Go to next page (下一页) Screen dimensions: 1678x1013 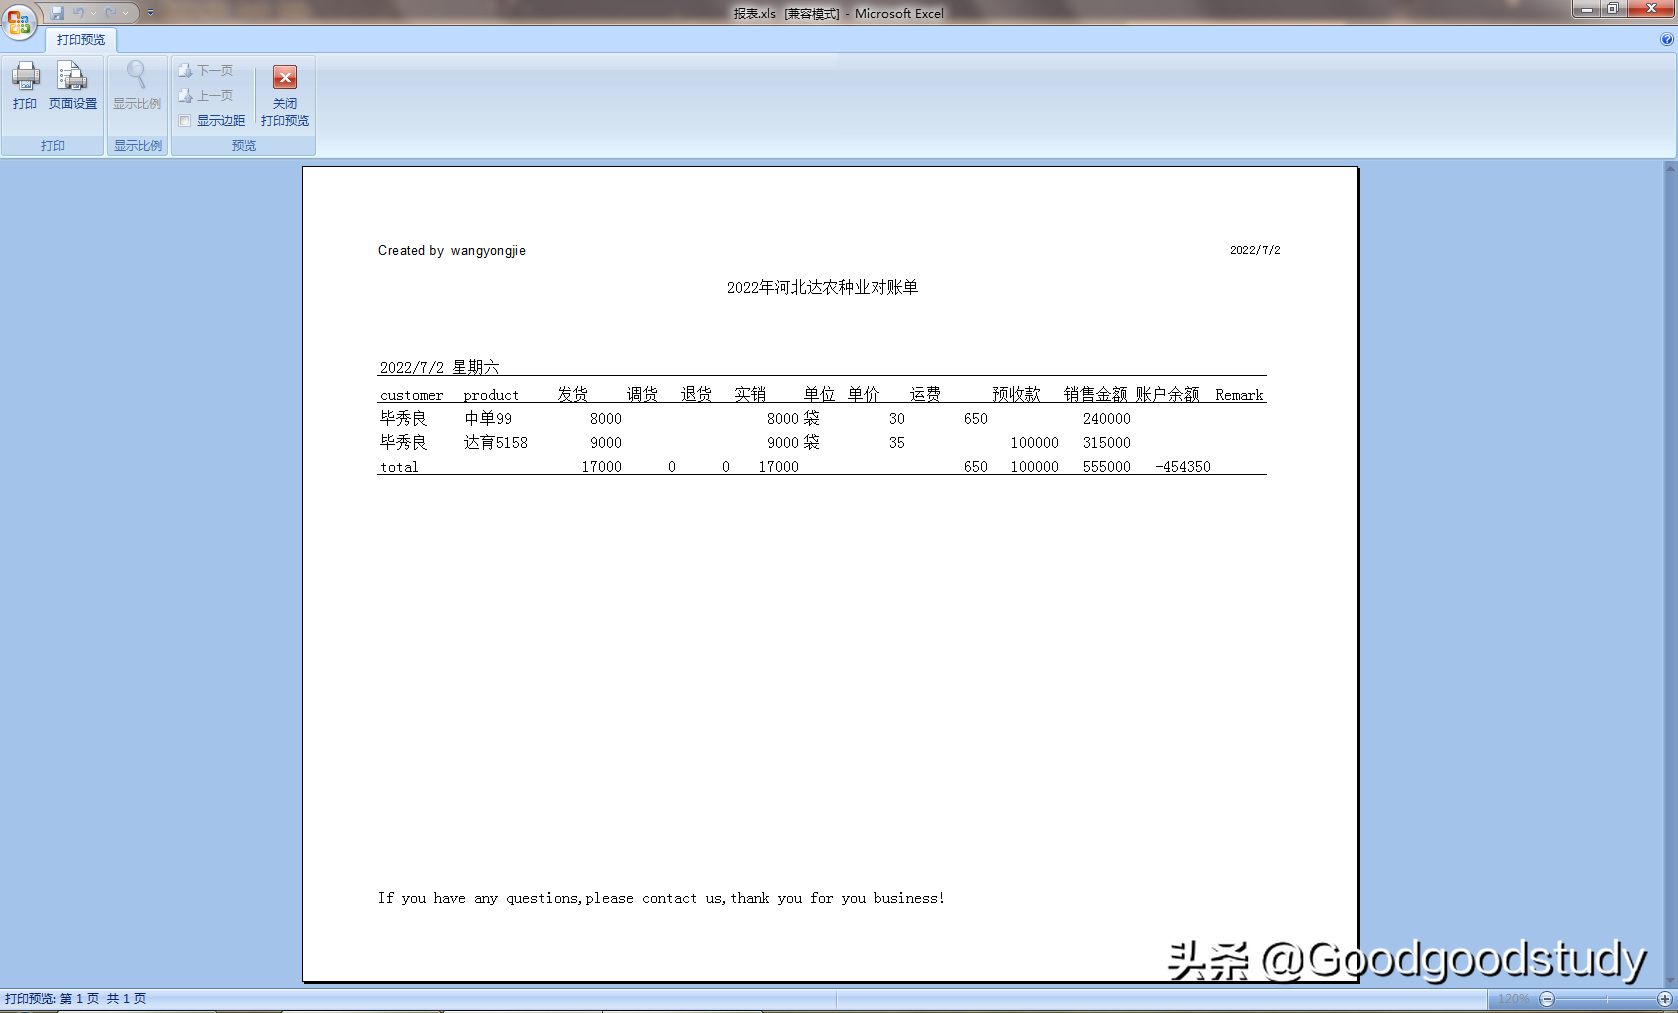206,70
